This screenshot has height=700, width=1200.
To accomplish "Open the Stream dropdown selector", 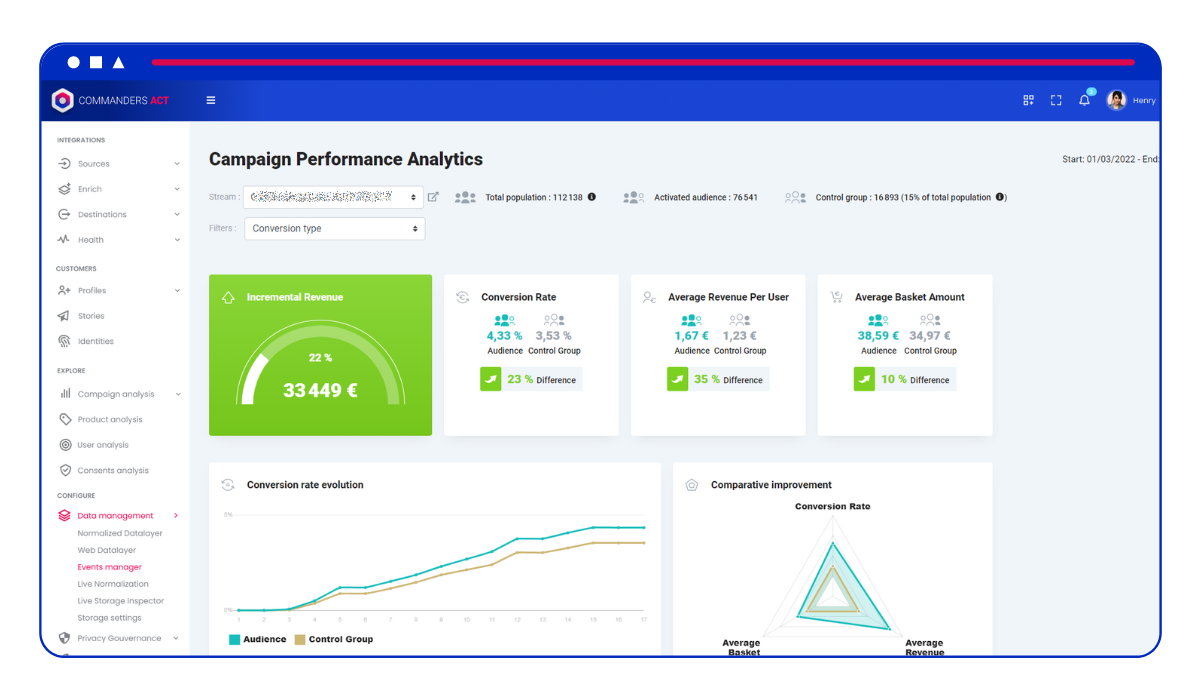I will (334, 198).
